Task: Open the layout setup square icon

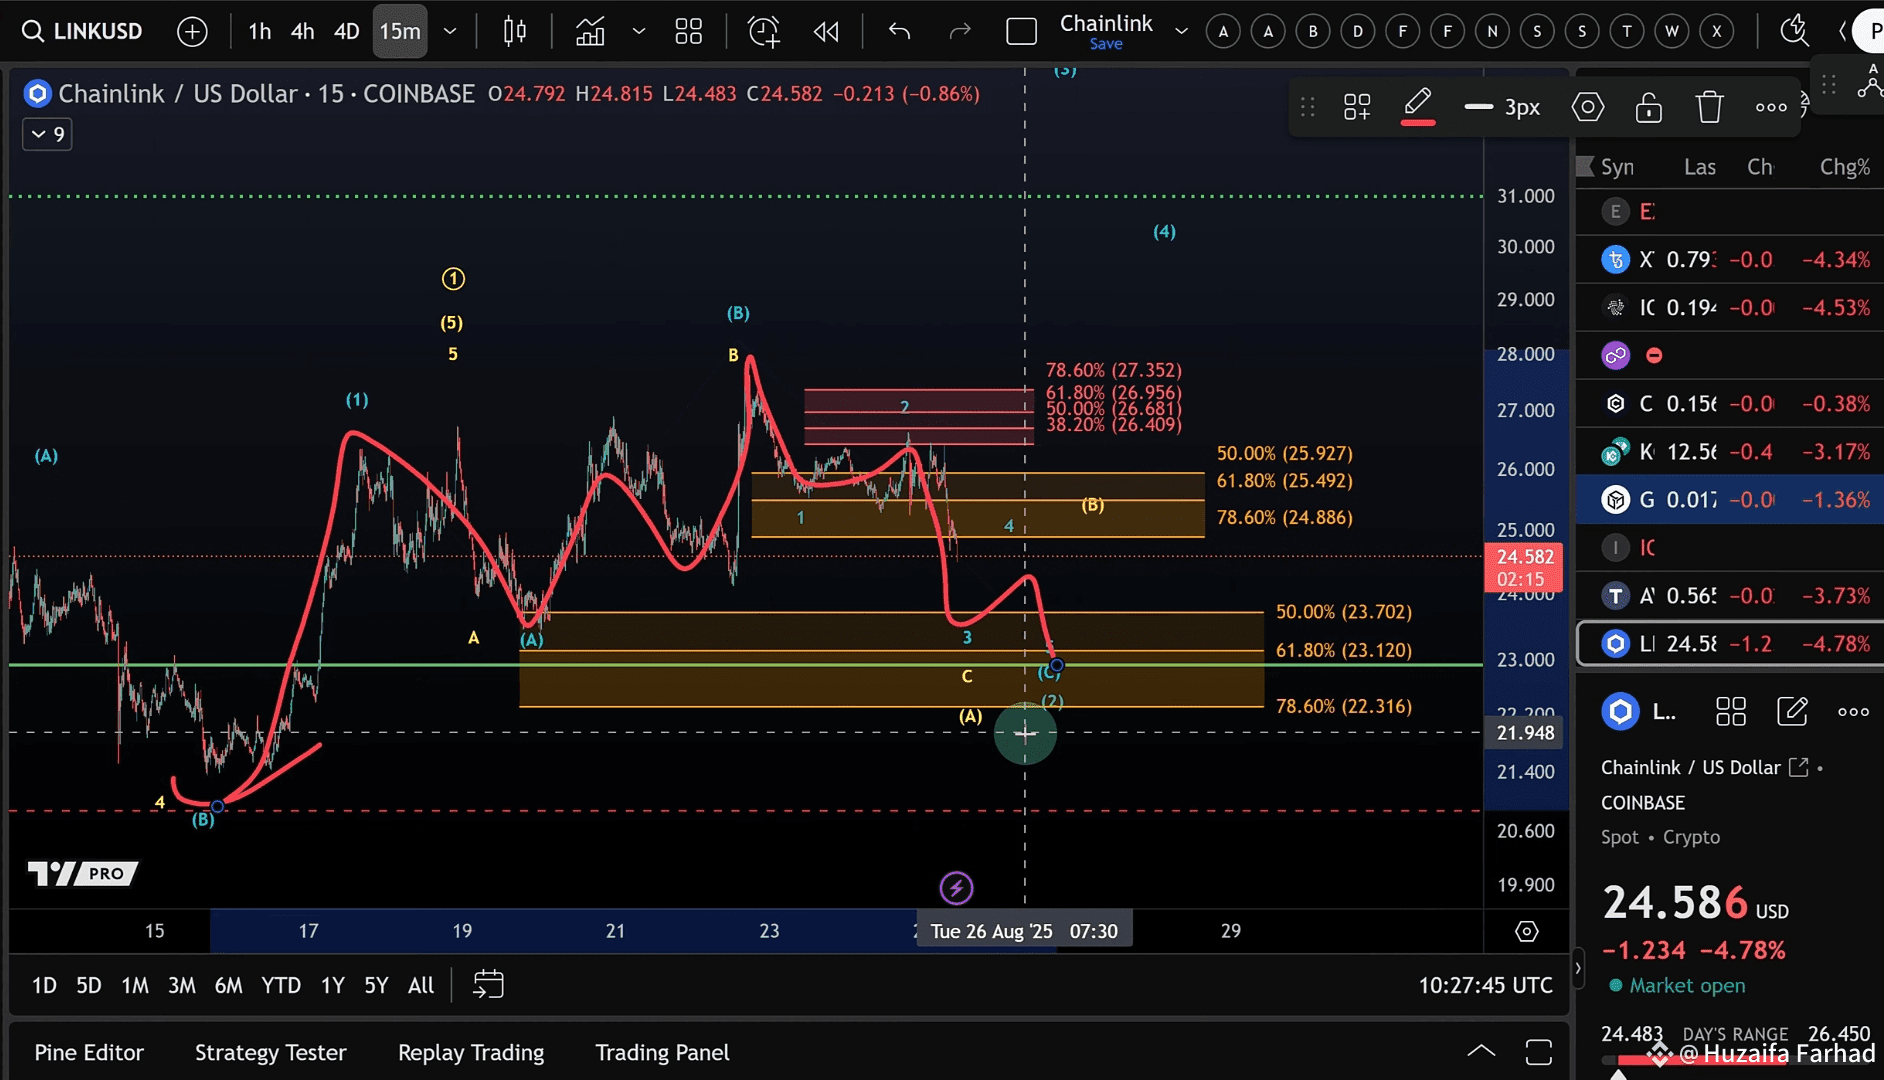Action: [x=1021, y=31]
